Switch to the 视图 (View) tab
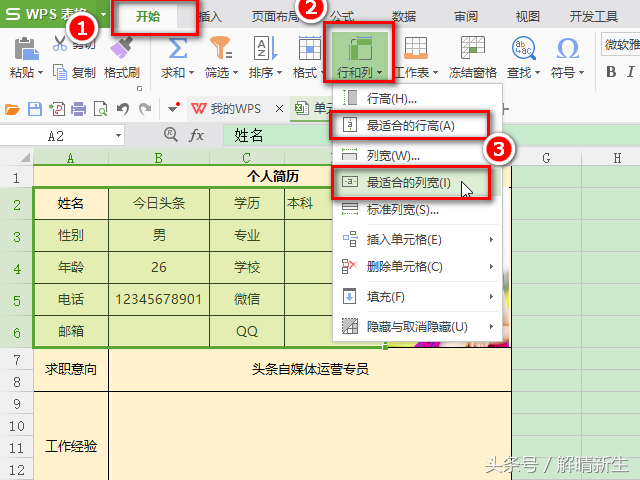 pos(527,16)
